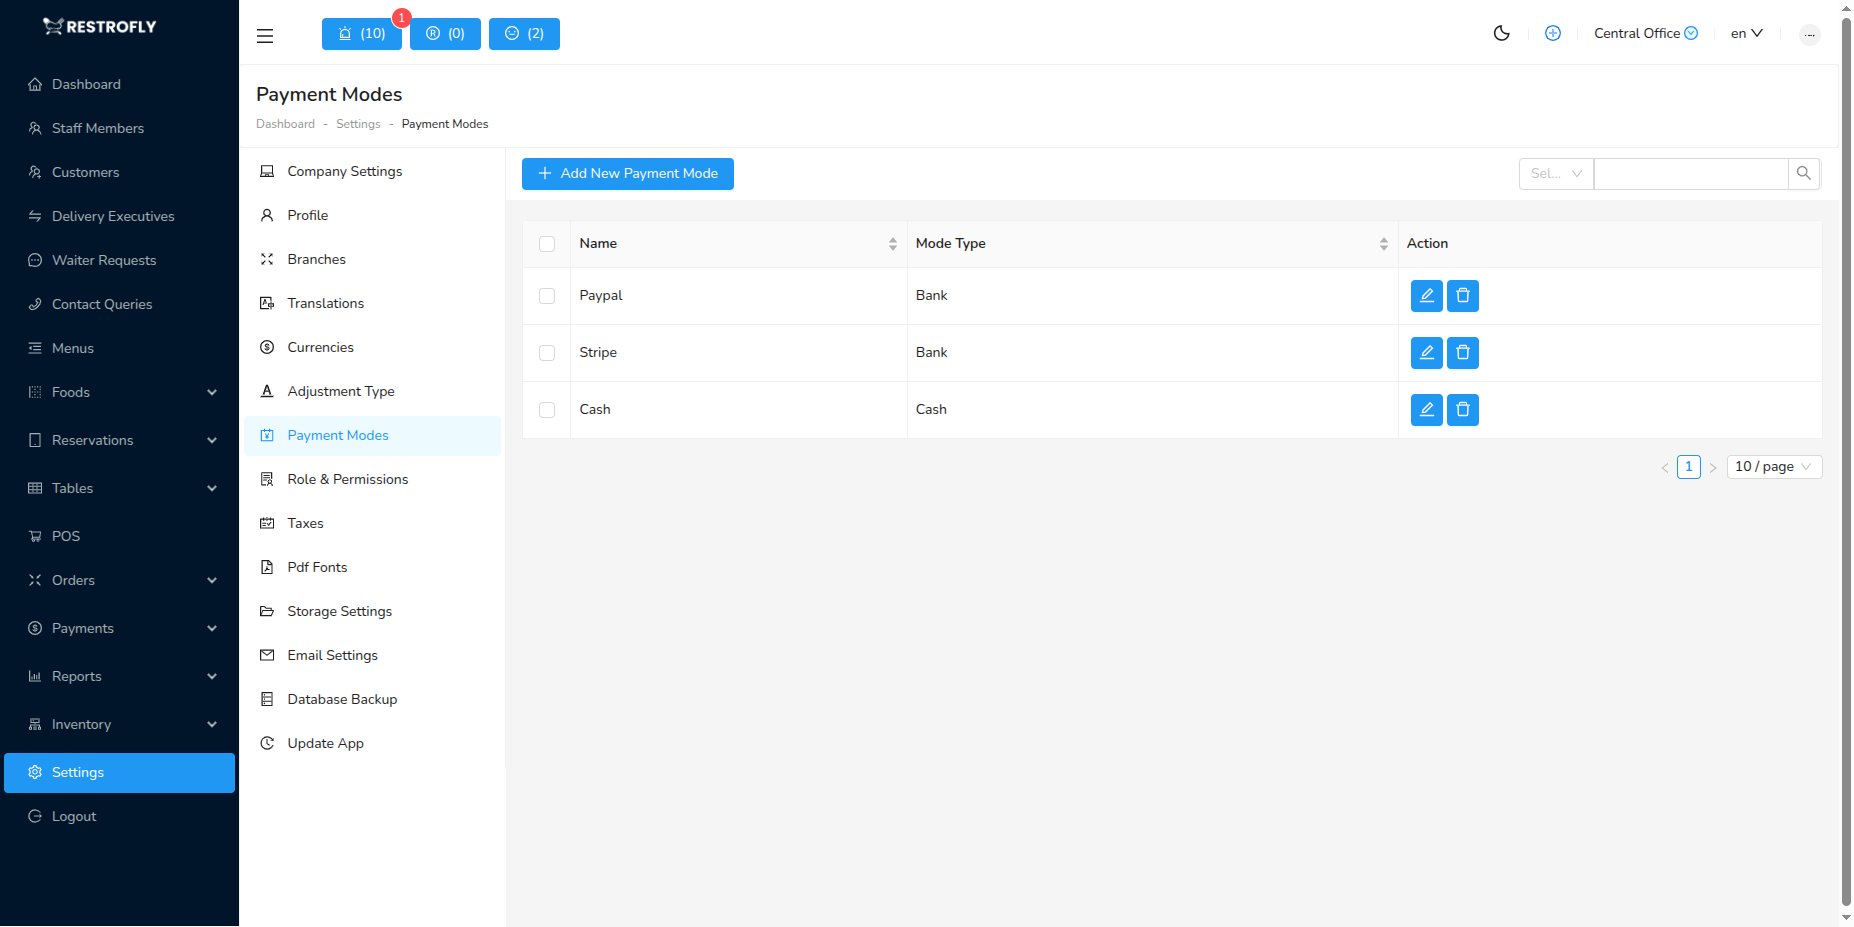Click the Add New Payment Mode button
The width and height of the screenshot is (1854, 927).
tap(627, 173)
